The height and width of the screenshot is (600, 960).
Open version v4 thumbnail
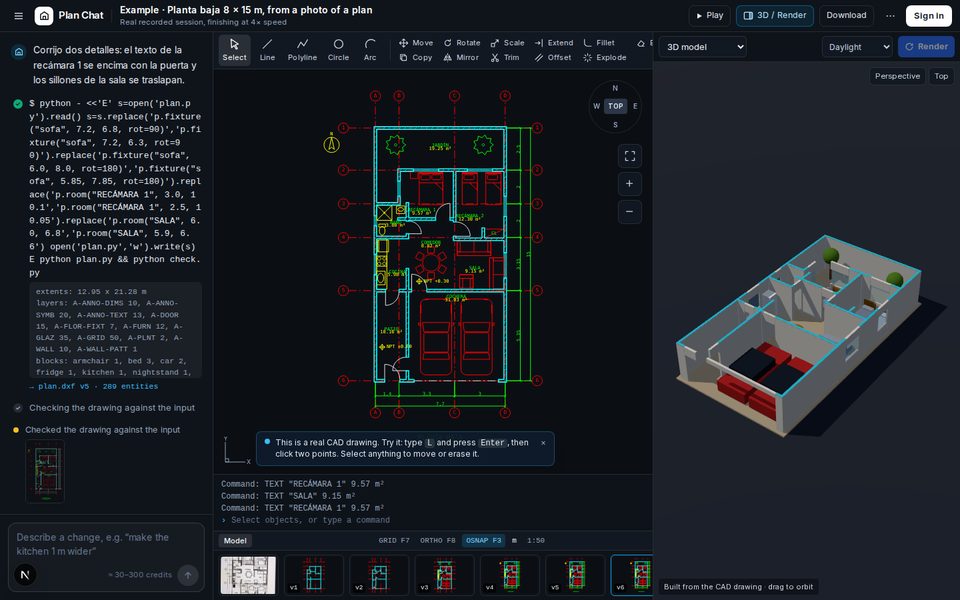tap(509, 575)
